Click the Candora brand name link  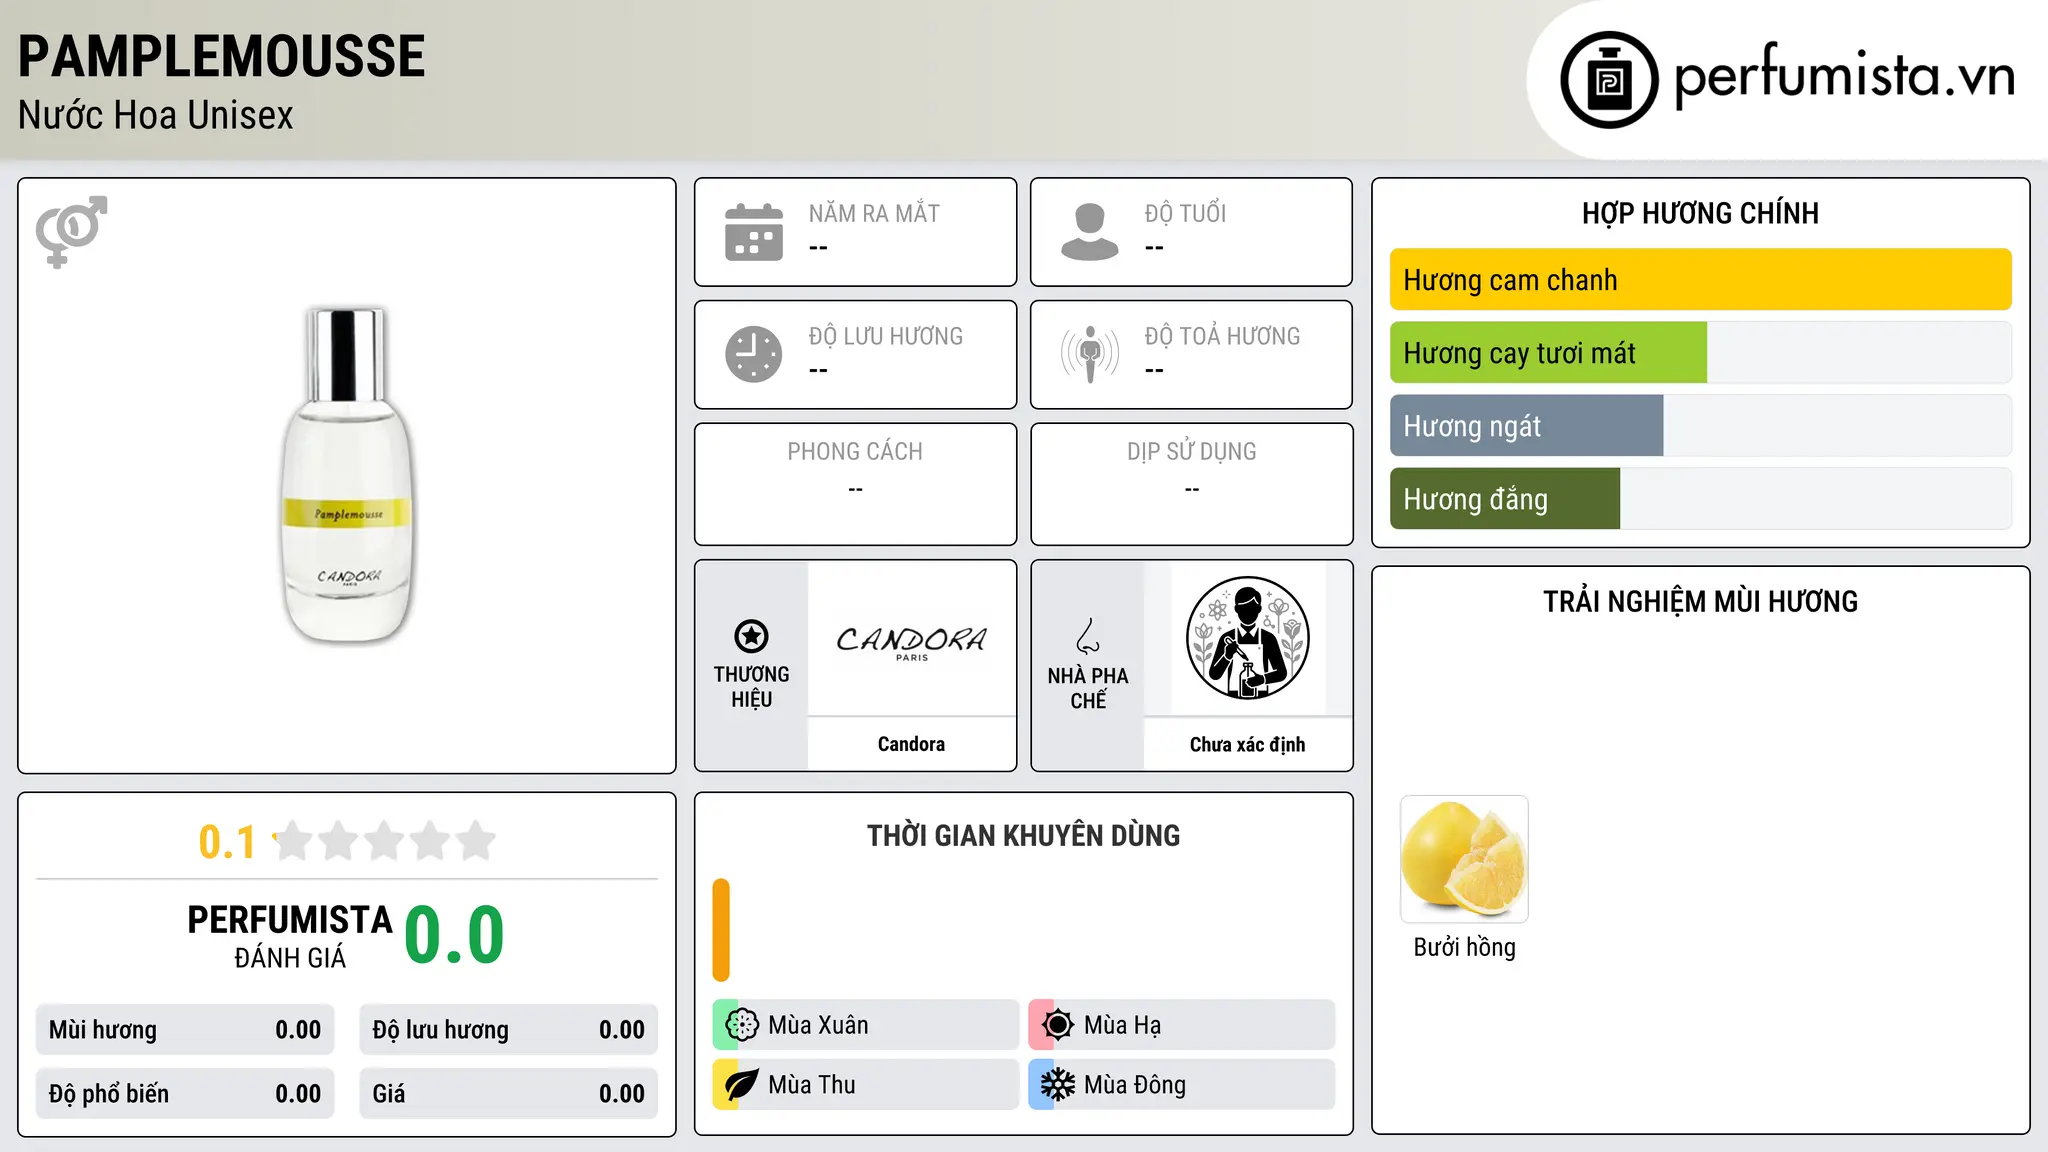[911, 744]
